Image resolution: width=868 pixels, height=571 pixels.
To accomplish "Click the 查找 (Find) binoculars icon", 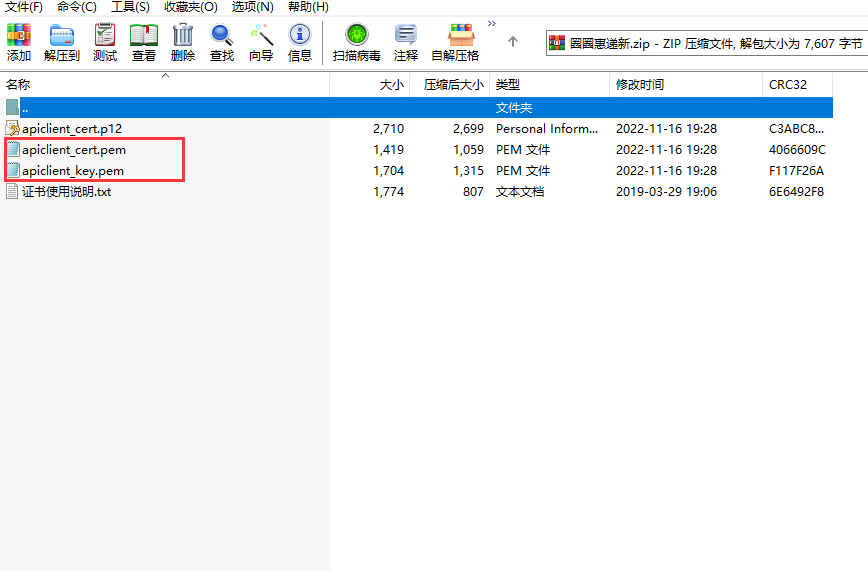I will (222, 42).
